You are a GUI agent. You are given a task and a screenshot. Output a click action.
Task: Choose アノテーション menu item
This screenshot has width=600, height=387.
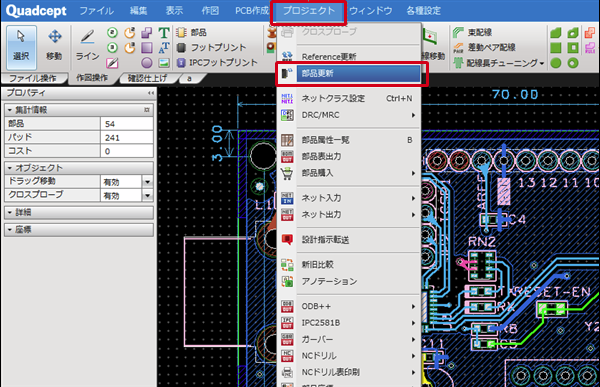(350, 282)
